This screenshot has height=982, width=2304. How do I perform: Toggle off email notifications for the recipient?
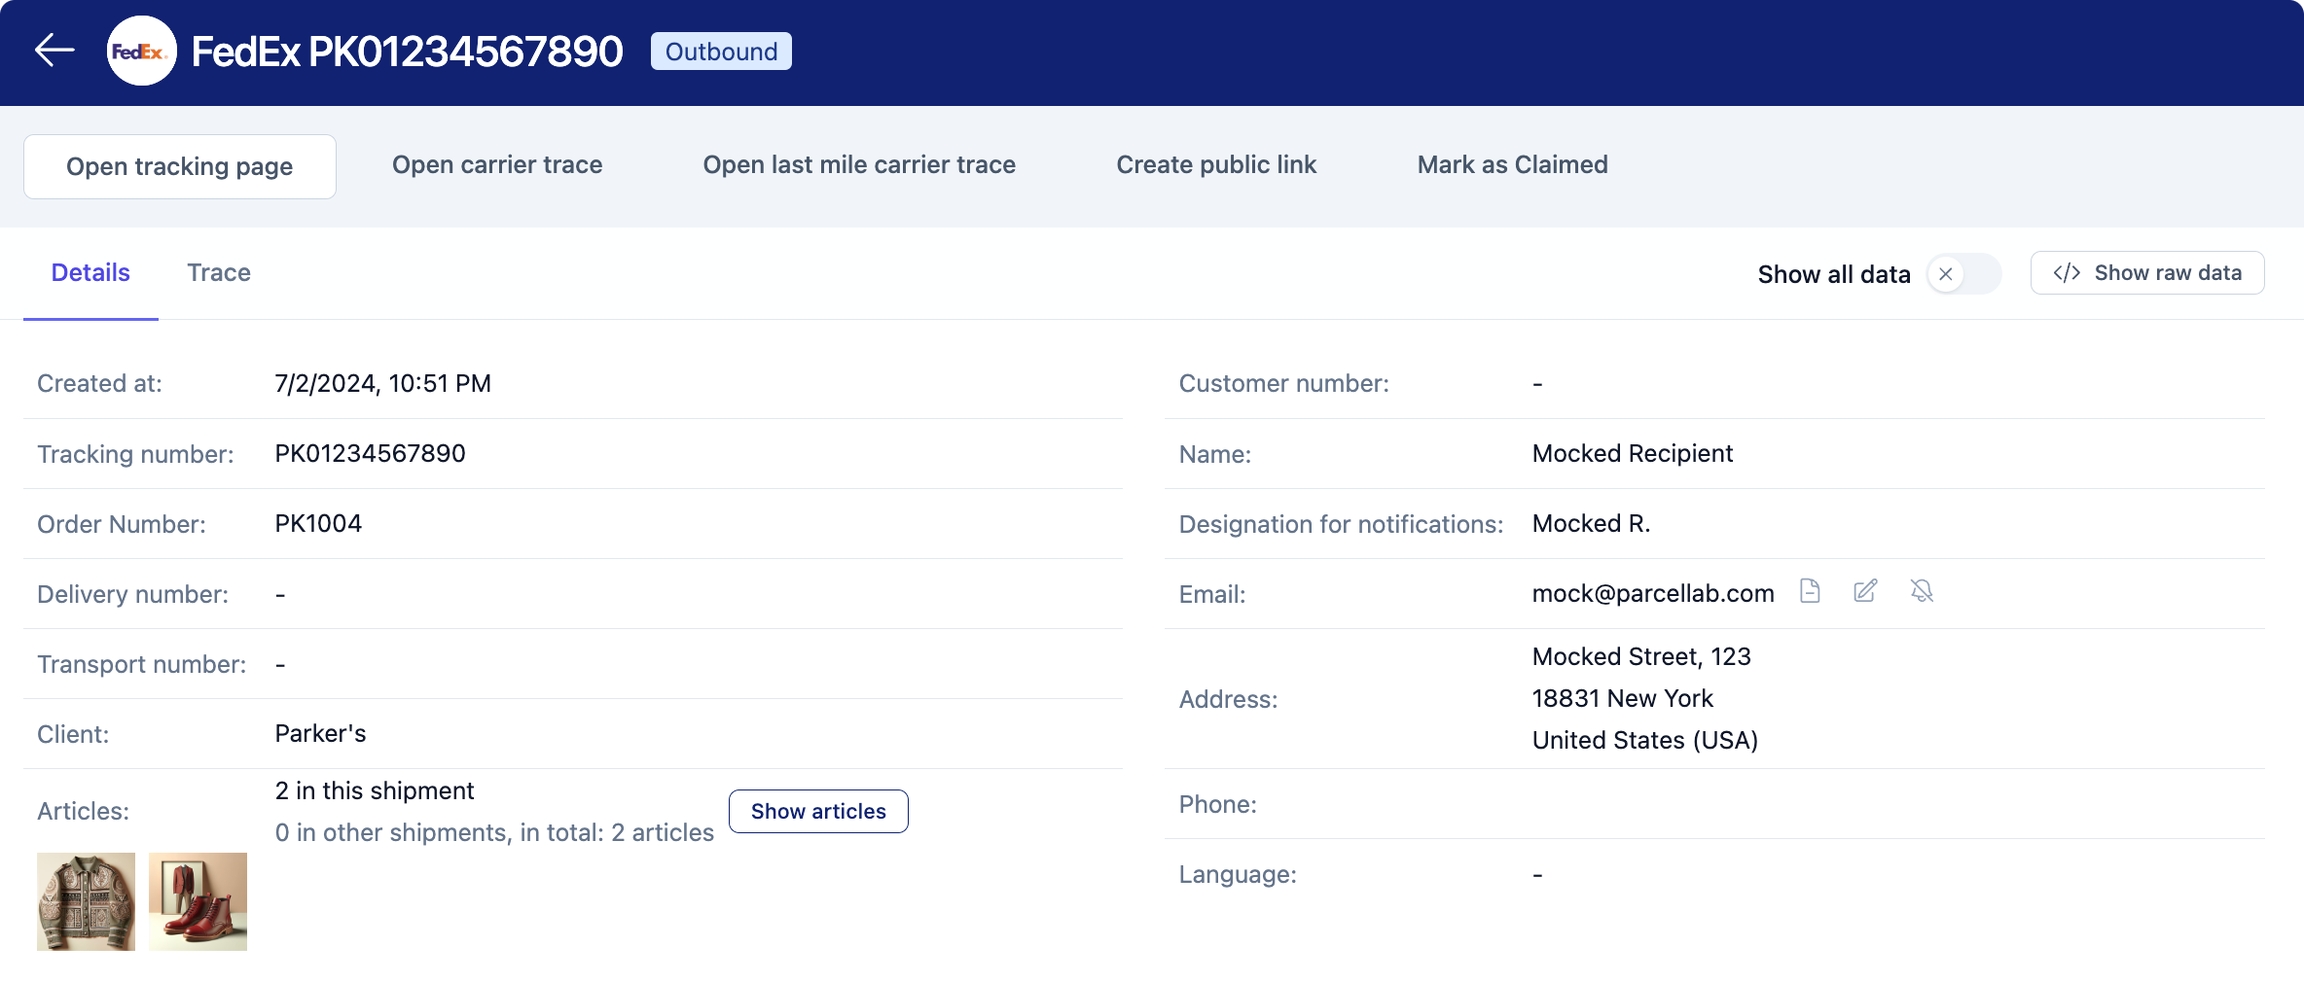[x=1922, y=591]
